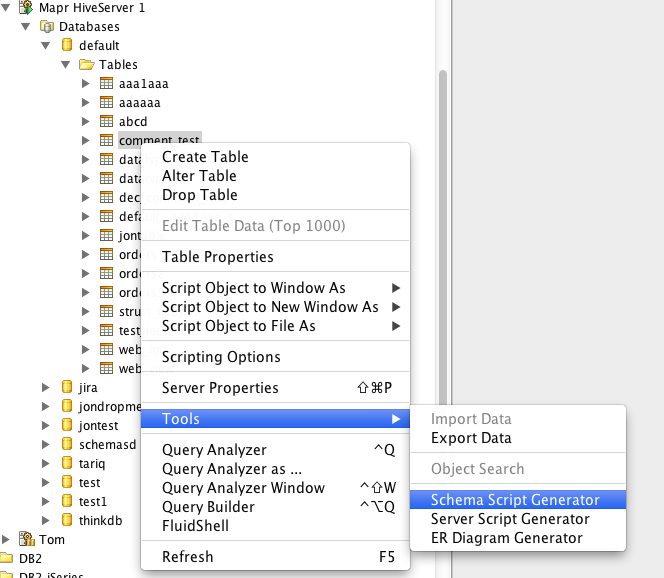Select ER Diagram Generator option
The image size is (664, 578).
point(506,538)
